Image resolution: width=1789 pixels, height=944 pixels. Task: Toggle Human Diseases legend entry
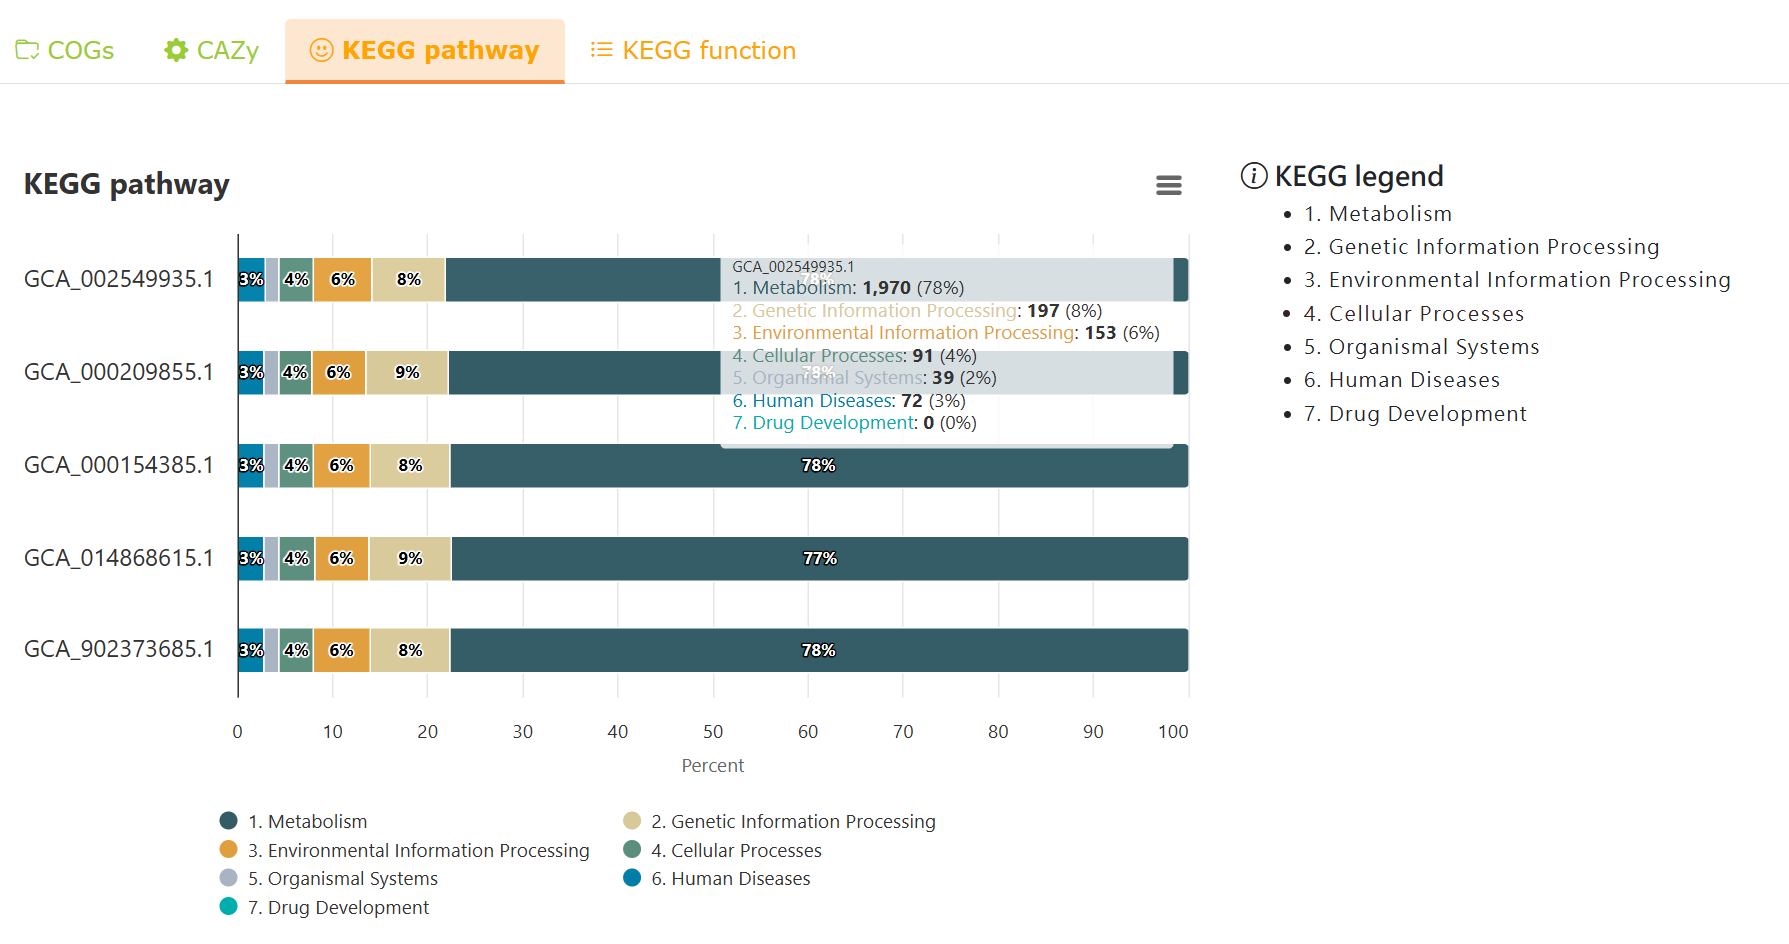740,878
